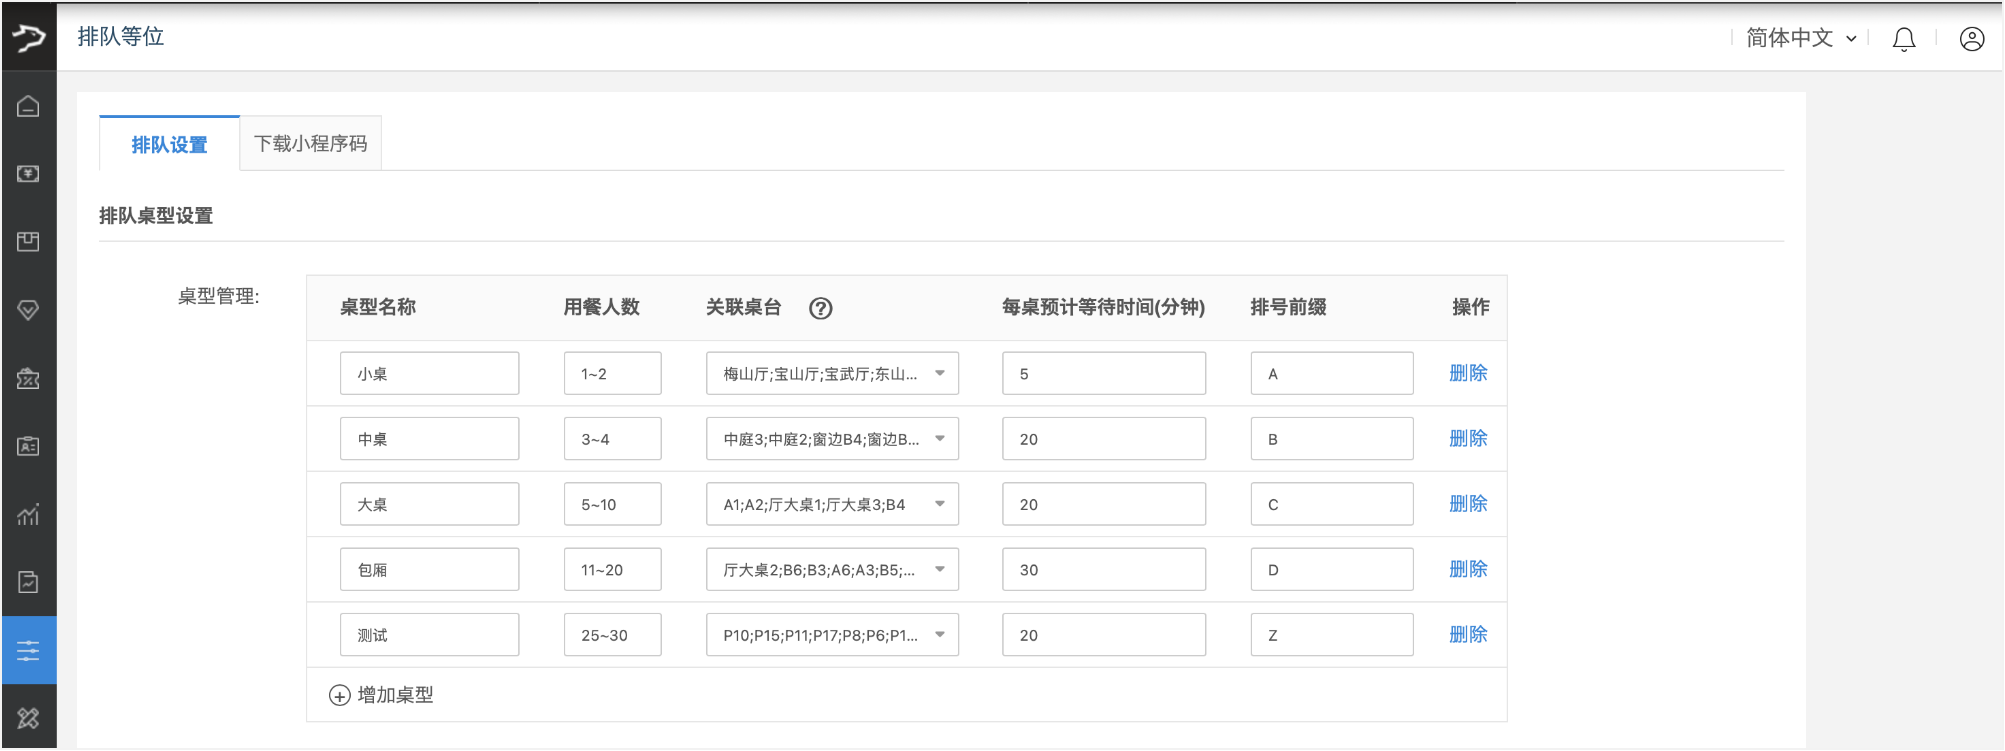Image resolution: width=2005 pixels, height=751 pixels.
Task: Open the ID card staff sidebar icon
Action: [28, 446]
